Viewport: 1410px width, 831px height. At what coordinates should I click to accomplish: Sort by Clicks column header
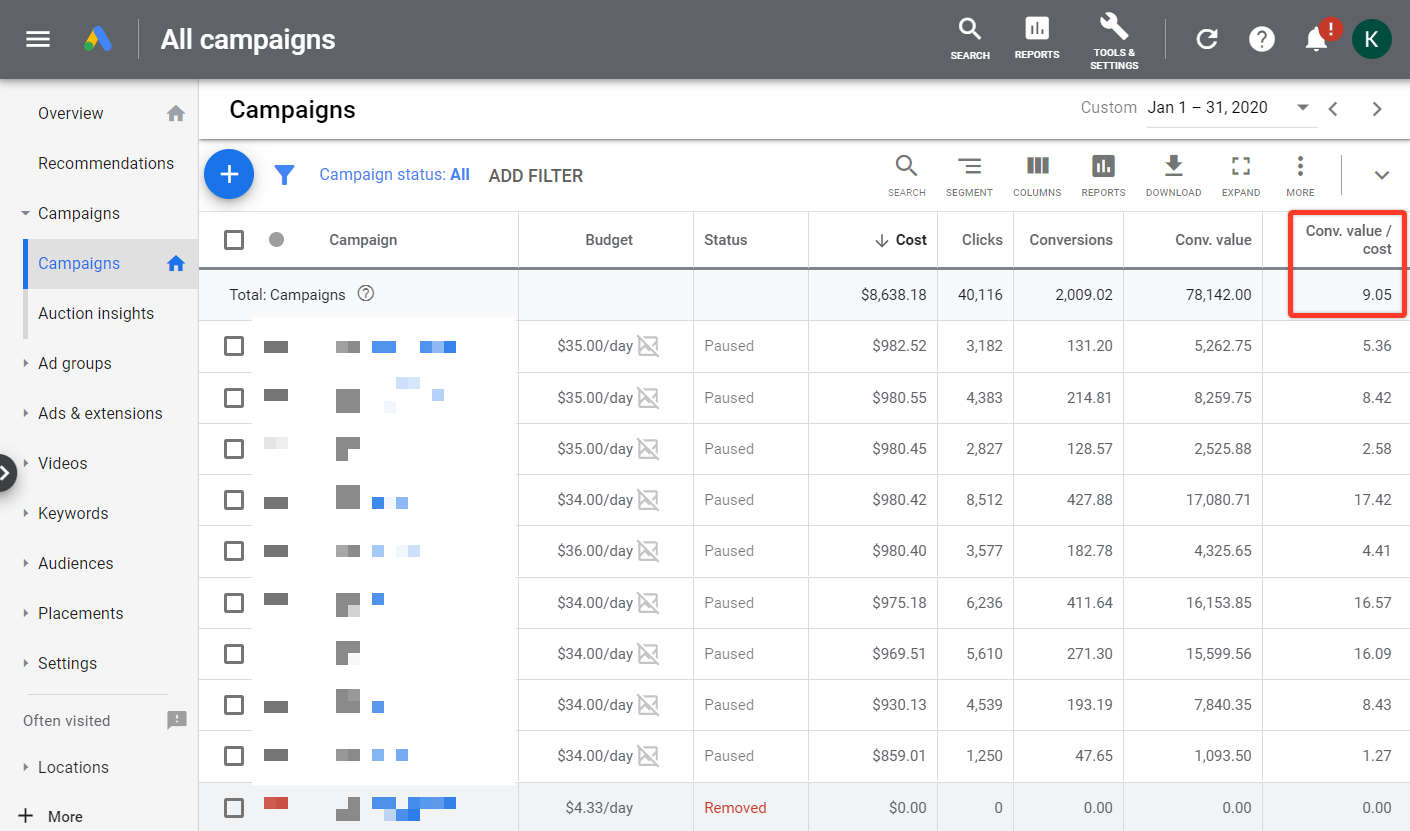pyautogui.click(x=982, y=240)
